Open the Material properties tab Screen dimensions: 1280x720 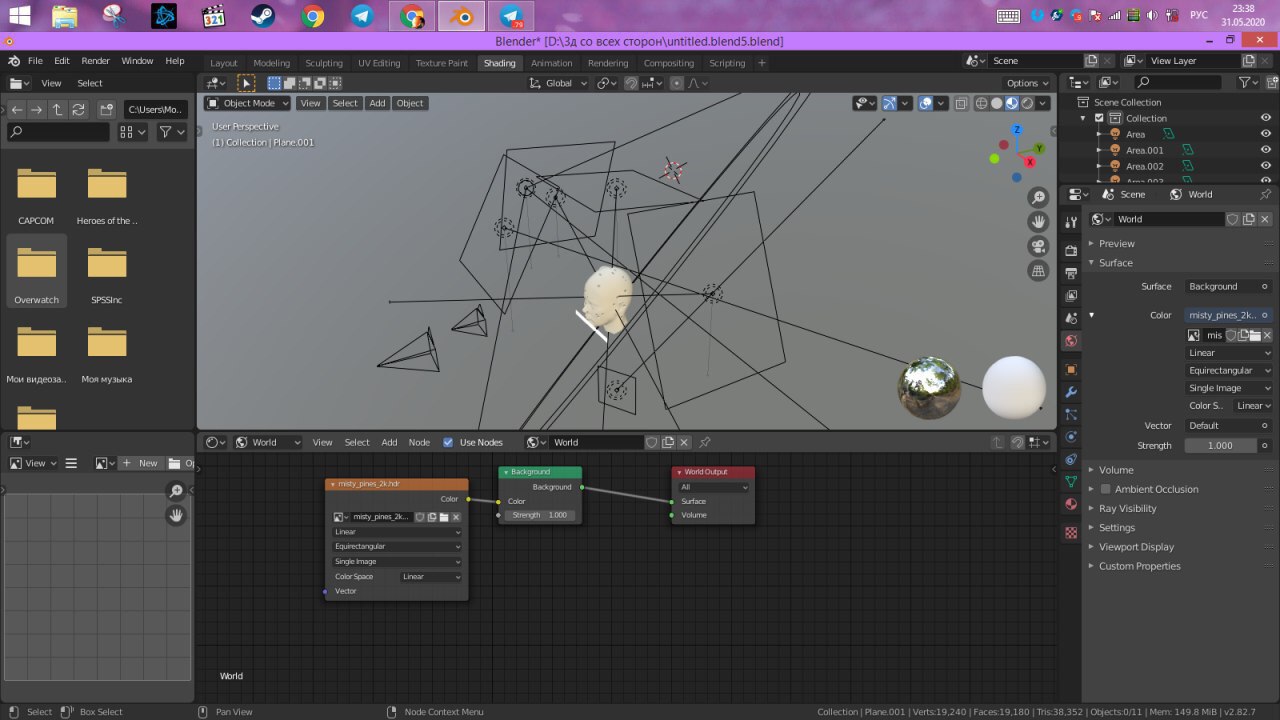coord(1071,505)
